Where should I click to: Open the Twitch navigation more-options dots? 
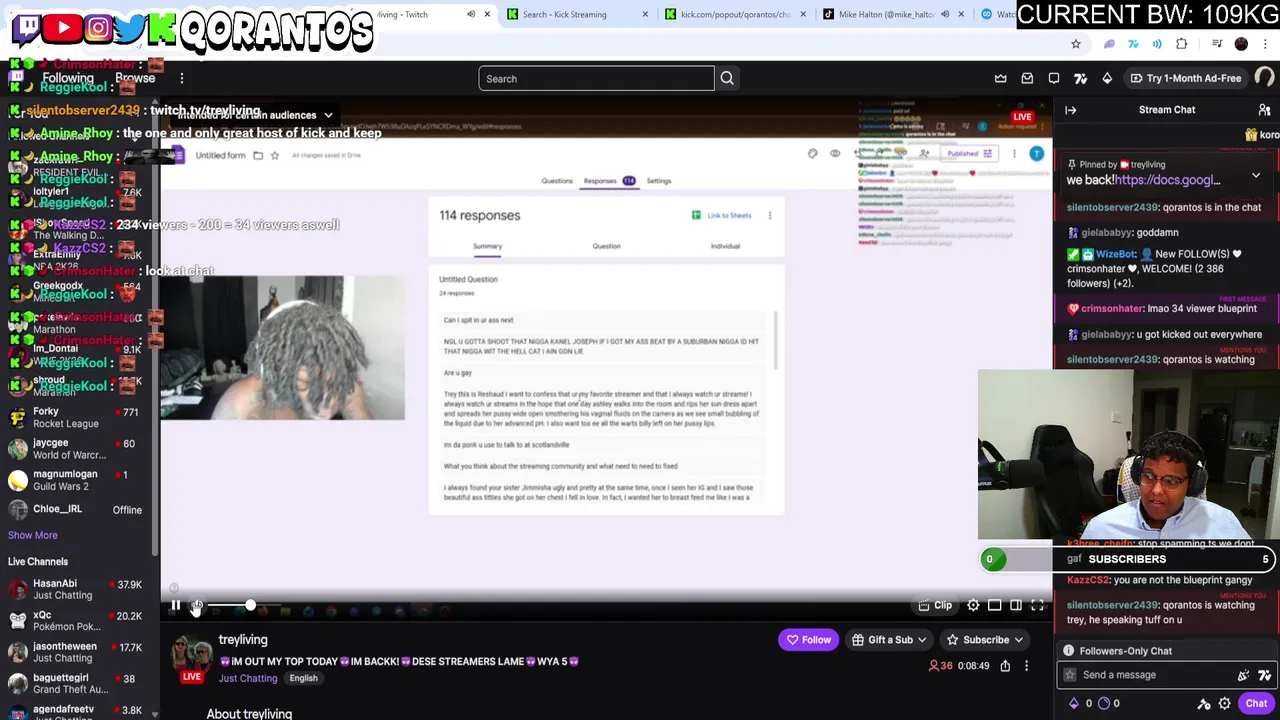coord(182,78)
